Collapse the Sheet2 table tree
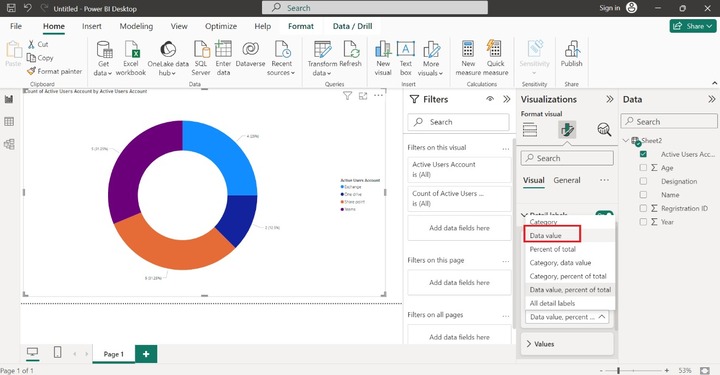Viewport: 720px width, 375px height. pos(626,140)
